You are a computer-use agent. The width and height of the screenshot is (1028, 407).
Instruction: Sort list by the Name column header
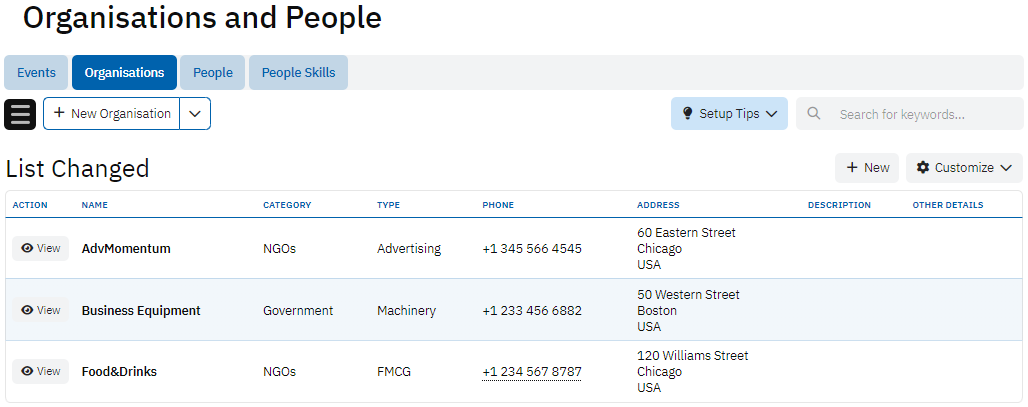tap(95, 205)
